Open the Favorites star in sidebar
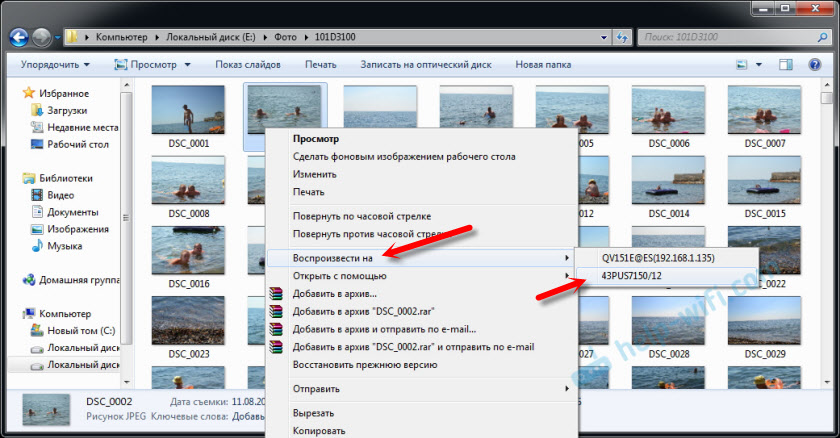The width and height of the screenshot is (840, 438). pos(28,93)
